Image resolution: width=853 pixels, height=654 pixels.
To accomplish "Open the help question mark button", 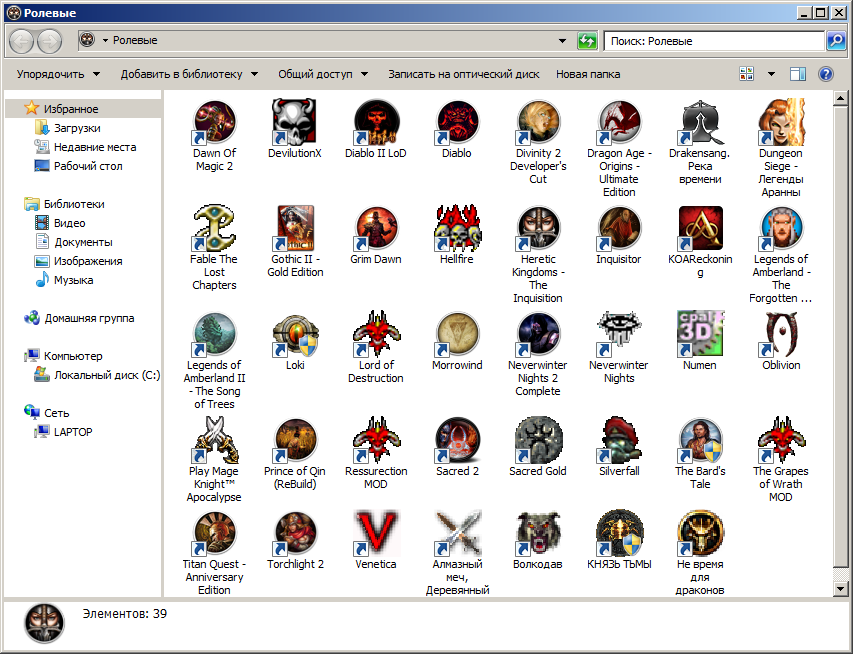I will point(825,74).
